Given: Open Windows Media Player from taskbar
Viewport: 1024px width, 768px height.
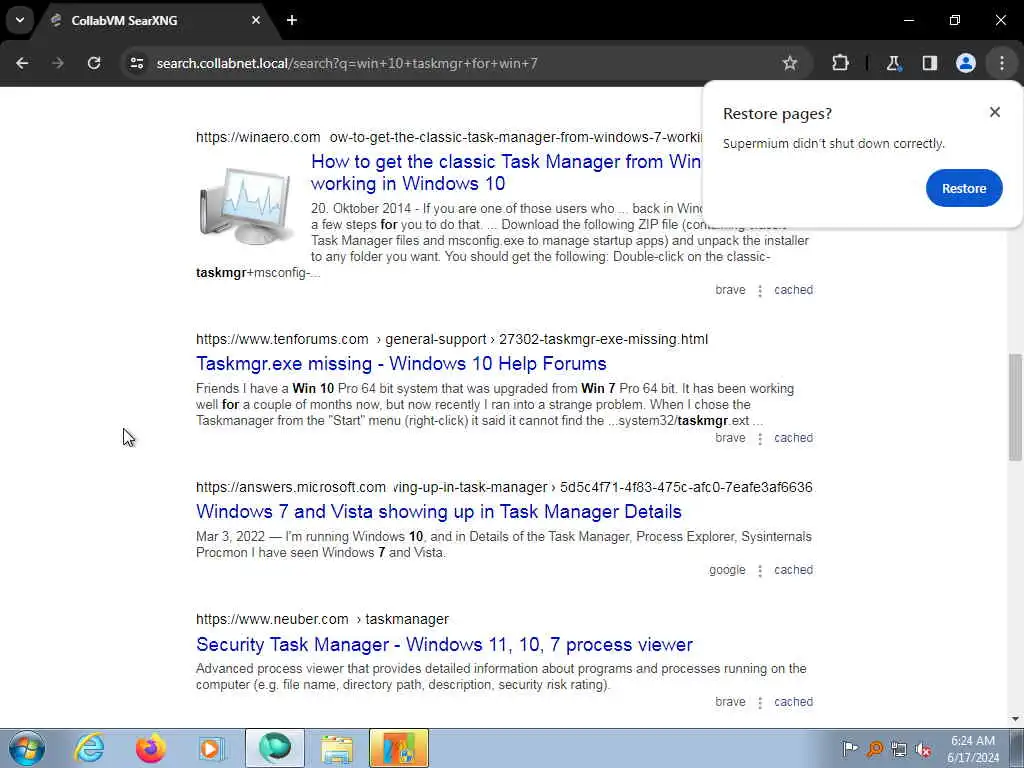Looking at the screenshot, I should (x=212, y=748).
